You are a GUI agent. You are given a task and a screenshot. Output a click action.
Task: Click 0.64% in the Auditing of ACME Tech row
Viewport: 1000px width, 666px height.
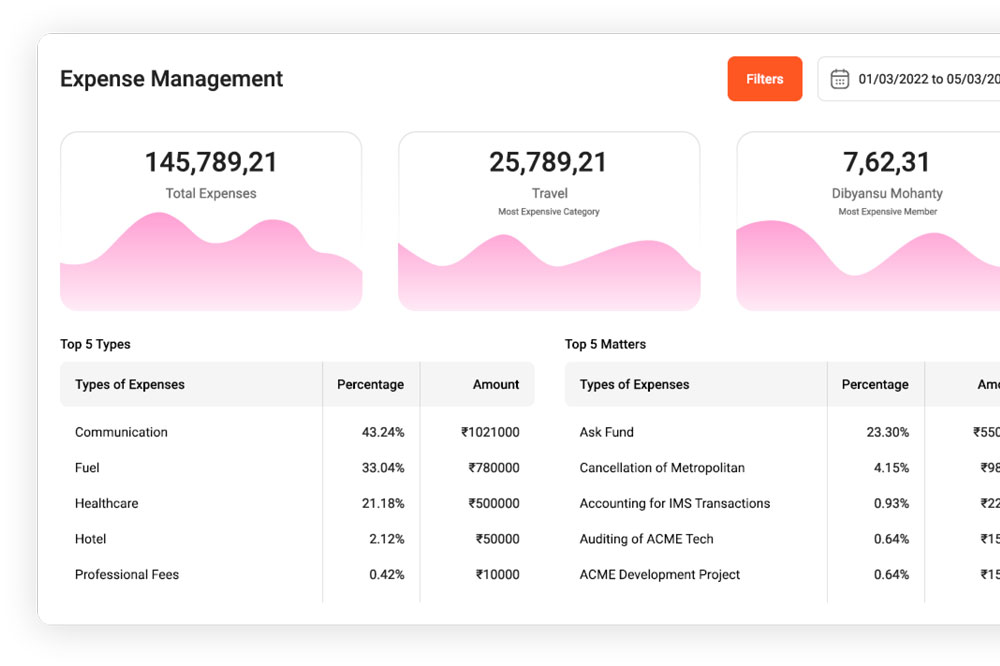click(x=892, y=540)
